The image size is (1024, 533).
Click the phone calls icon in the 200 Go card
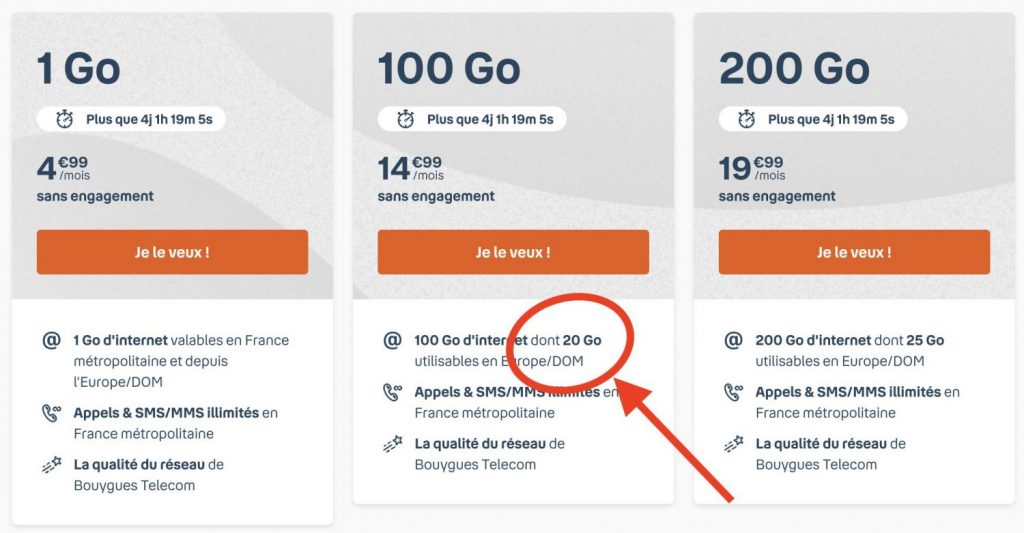point(734,393)
